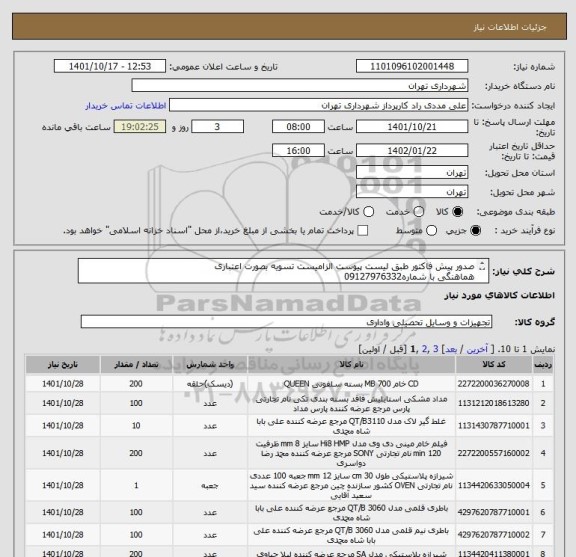This screenshot has width=576, height=557.
Task: Select item code 429762078771 0001
Action: [x=493, y=512]
